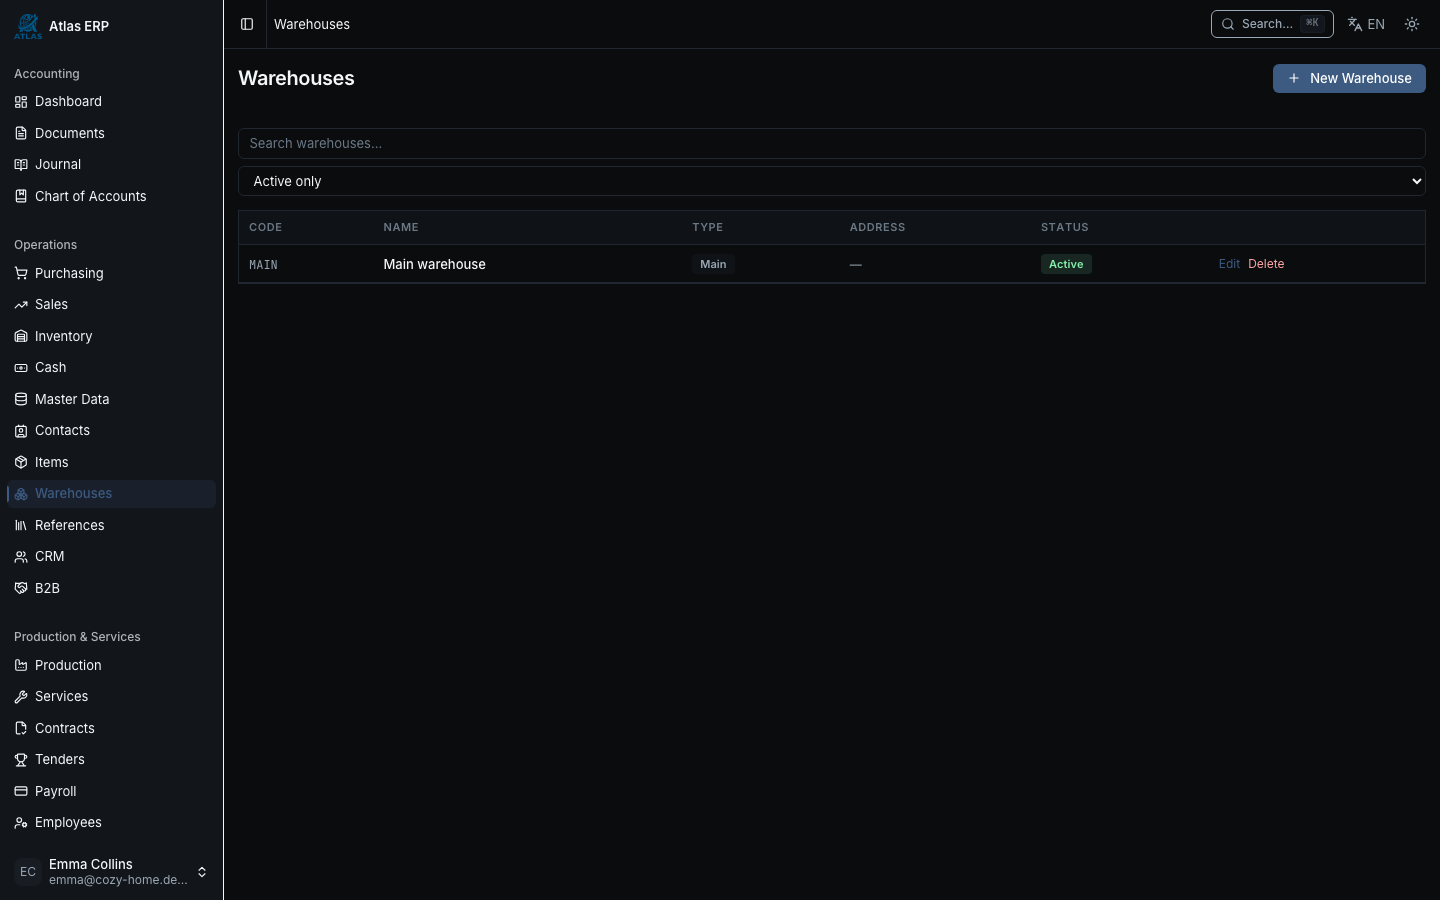Image resolution: width=1440 pixels, height=900 pixels.
Task: Open the Warehouses sidebar menu item
Action: [x=112, y=494]
